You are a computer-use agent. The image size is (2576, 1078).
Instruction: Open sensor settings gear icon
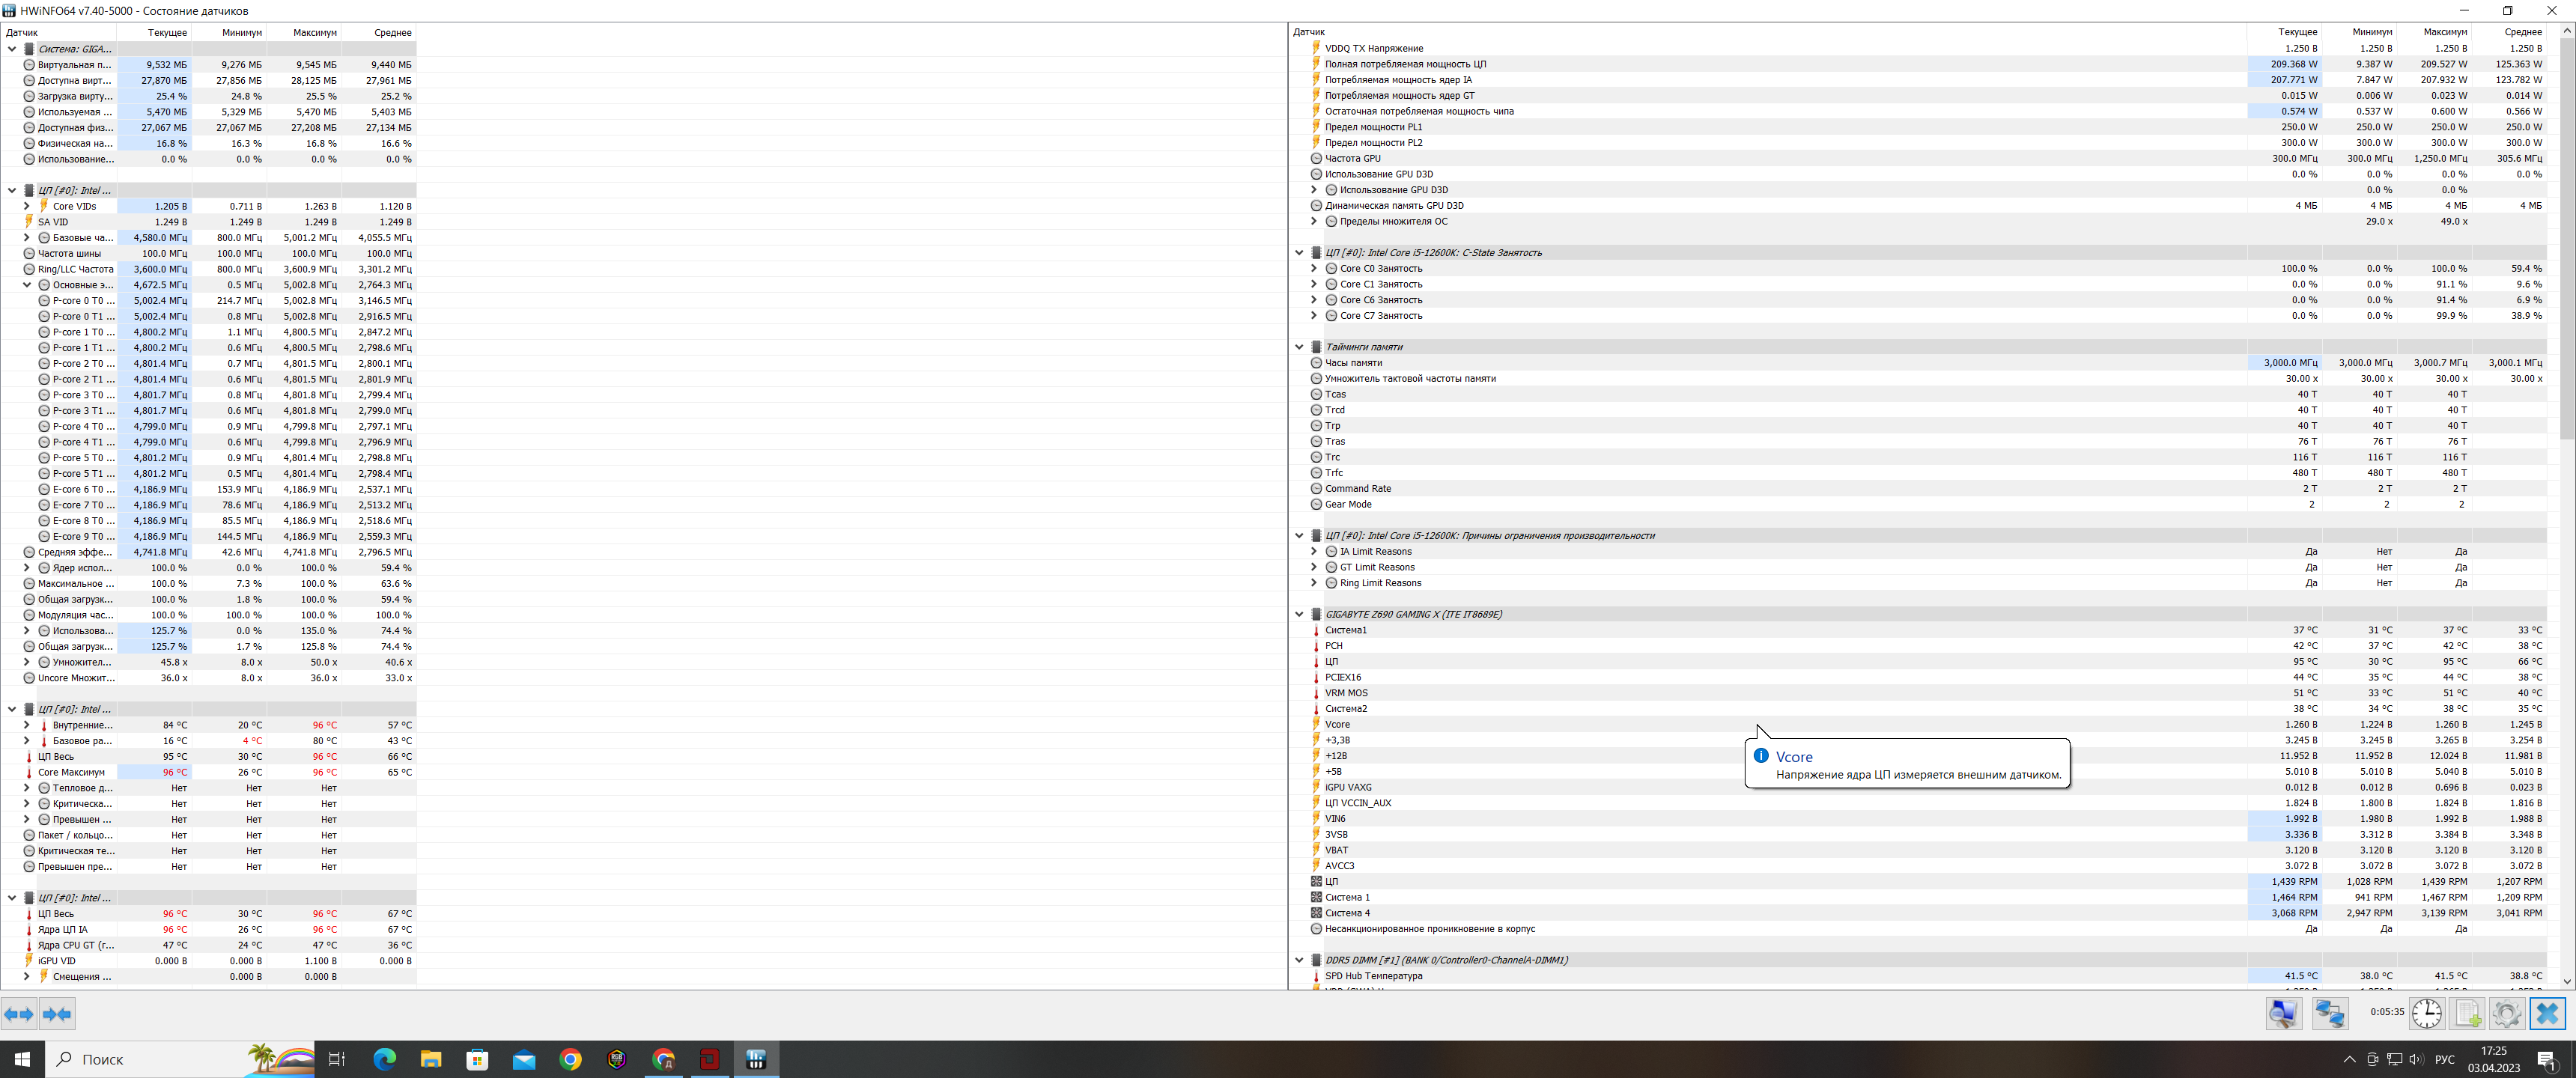pos(2506,1013)
